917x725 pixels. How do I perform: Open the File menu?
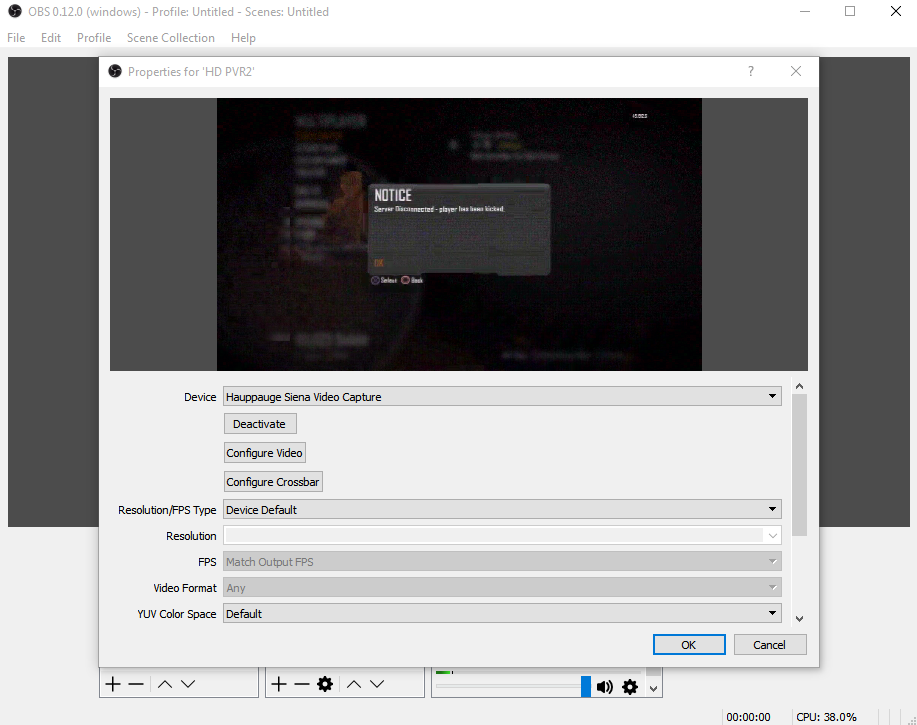(16, 37)
